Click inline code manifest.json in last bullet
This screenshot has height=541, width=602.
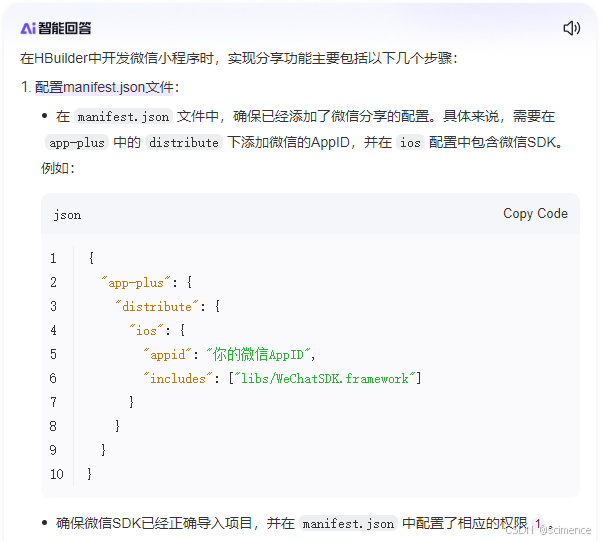point(348,523)
